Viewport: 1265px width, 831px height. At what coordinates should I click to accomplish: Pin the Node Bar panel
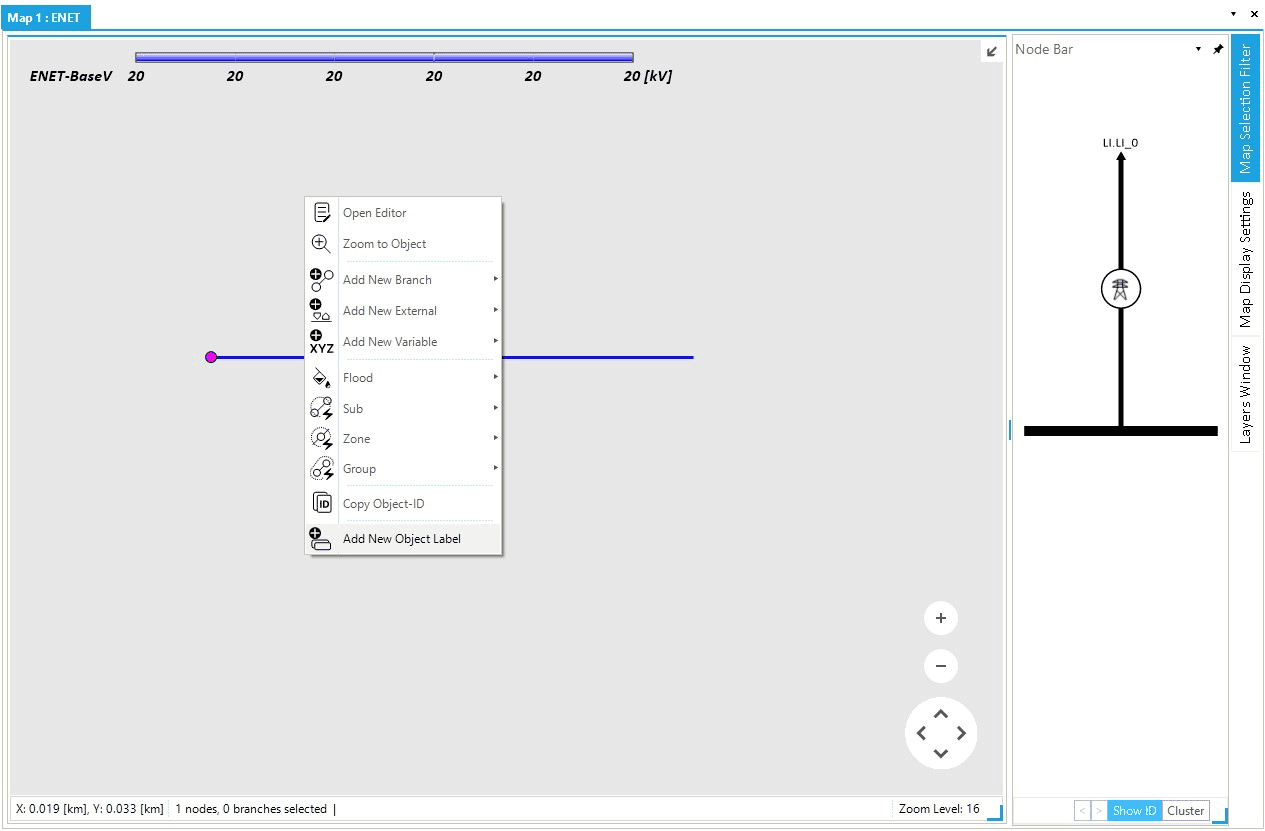[x=1217, y=49]
